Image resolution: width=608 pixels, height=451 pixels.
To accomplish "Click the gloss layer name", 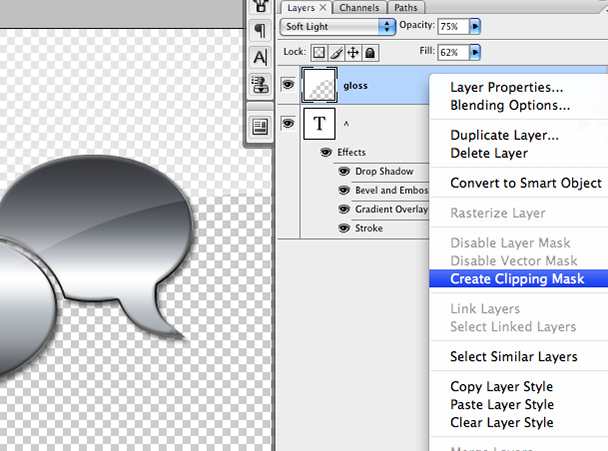I will point(355,86).
